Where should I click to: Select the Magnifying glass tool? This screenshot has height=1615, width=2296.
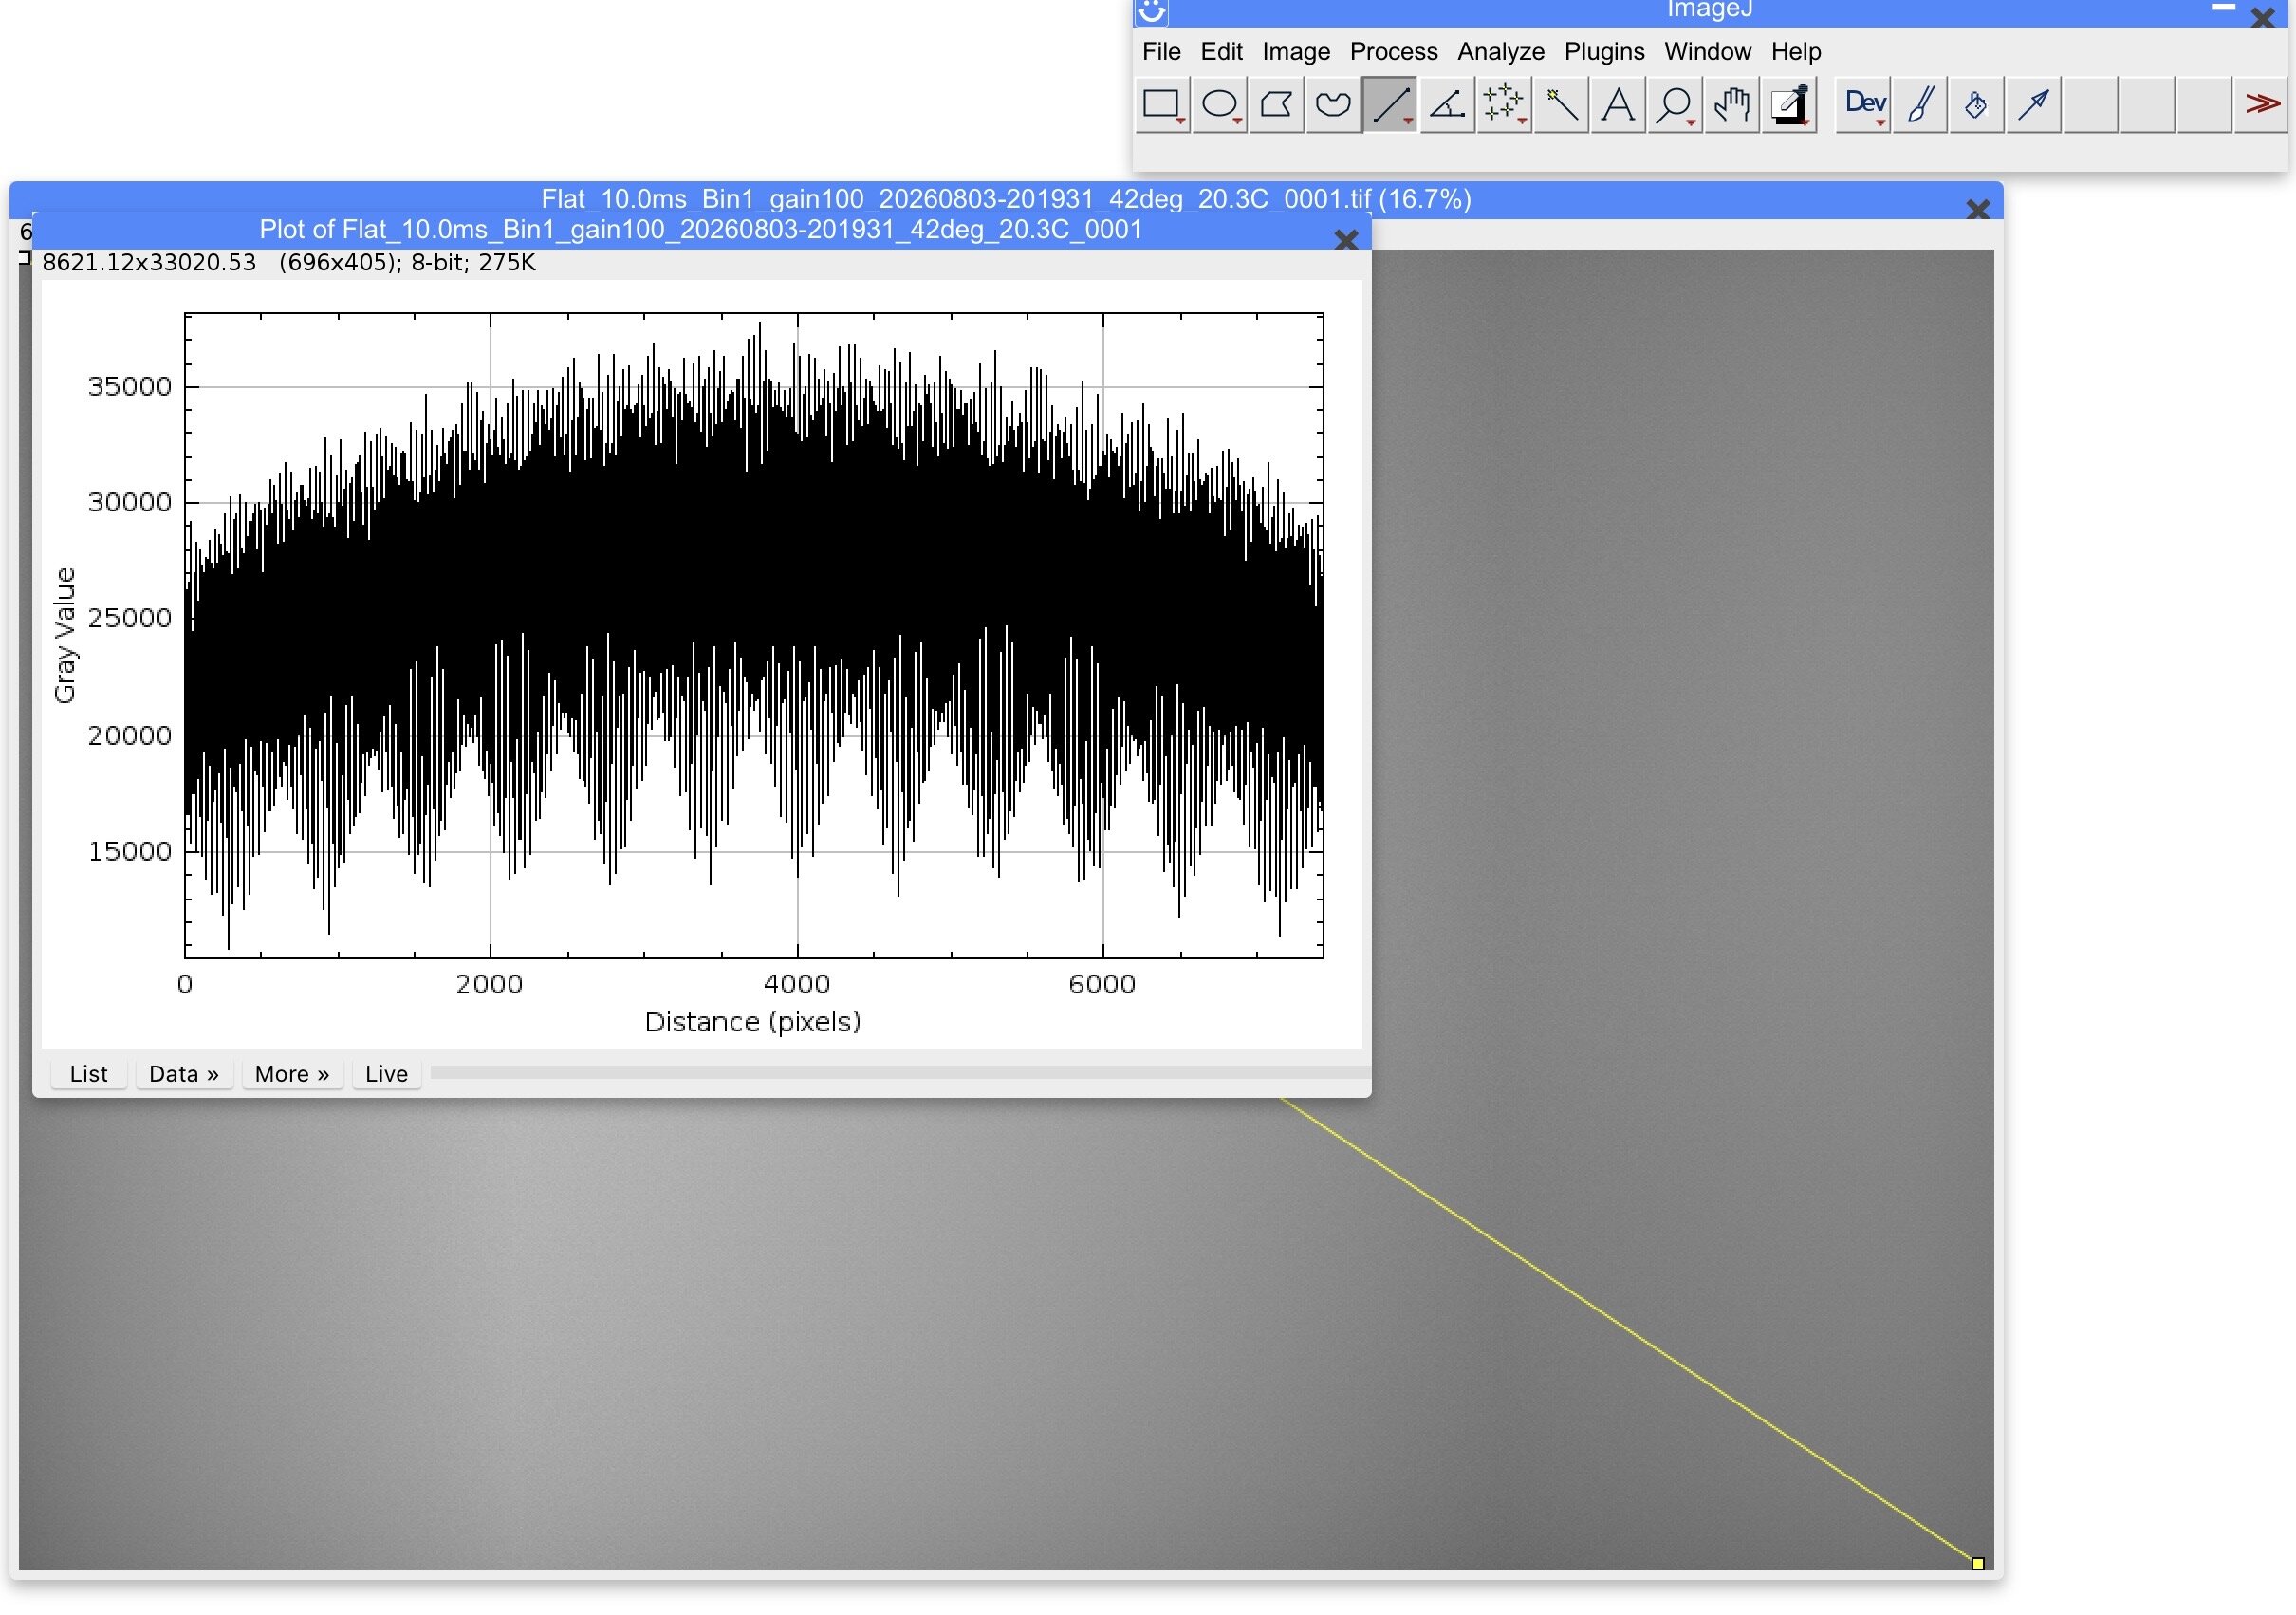1675,104
